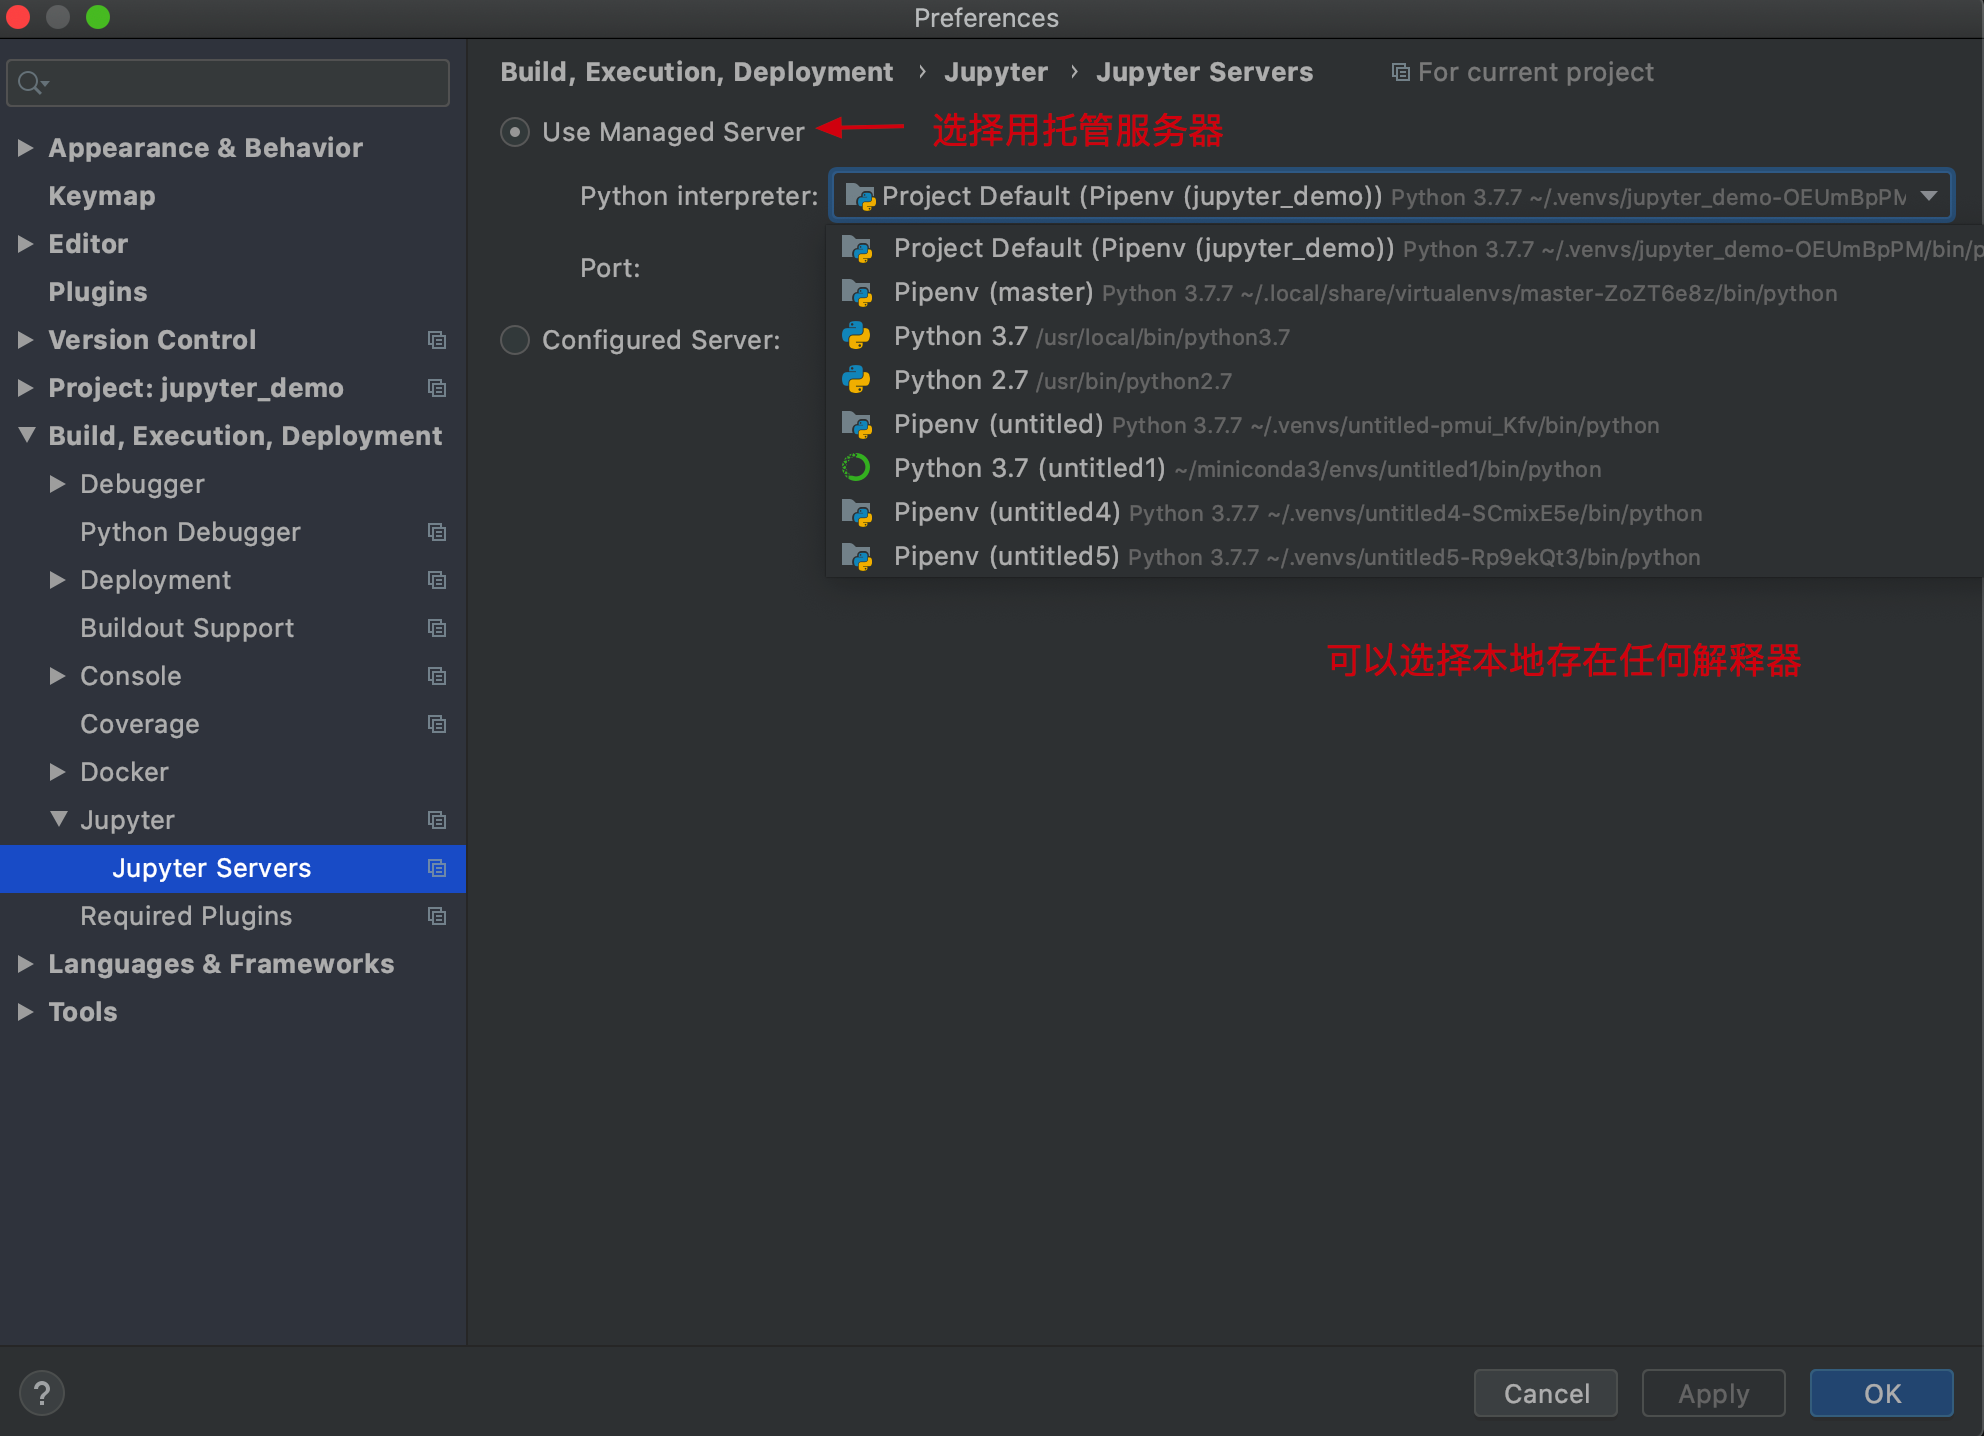
Task: Choose Project Default (Pipenv (jupyter_demo)) from list
Action: pyautogui.click(x=1405, y=249)
